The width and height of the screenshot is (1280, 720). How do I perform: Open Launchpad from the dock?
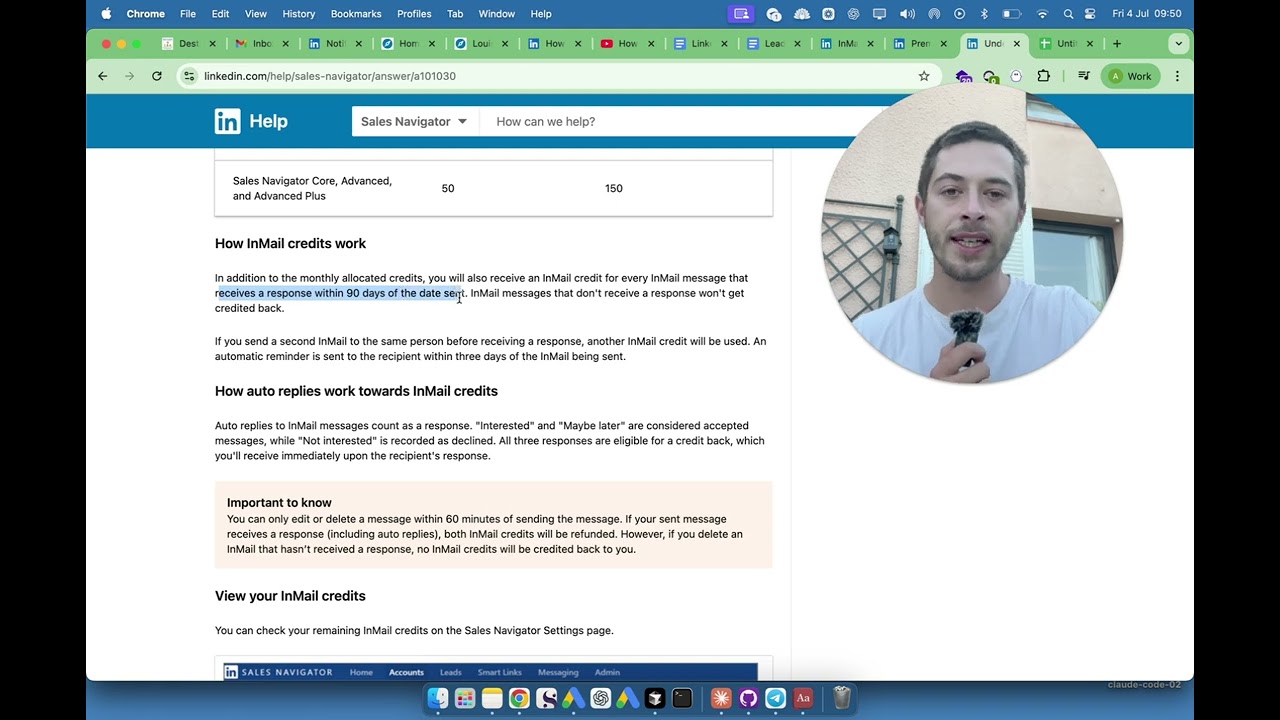[x=465, y=698]
